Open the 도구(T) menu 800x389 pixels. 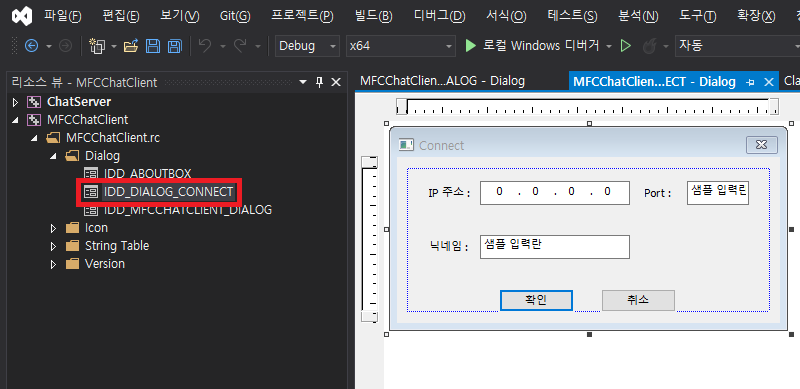click(697, 16)
